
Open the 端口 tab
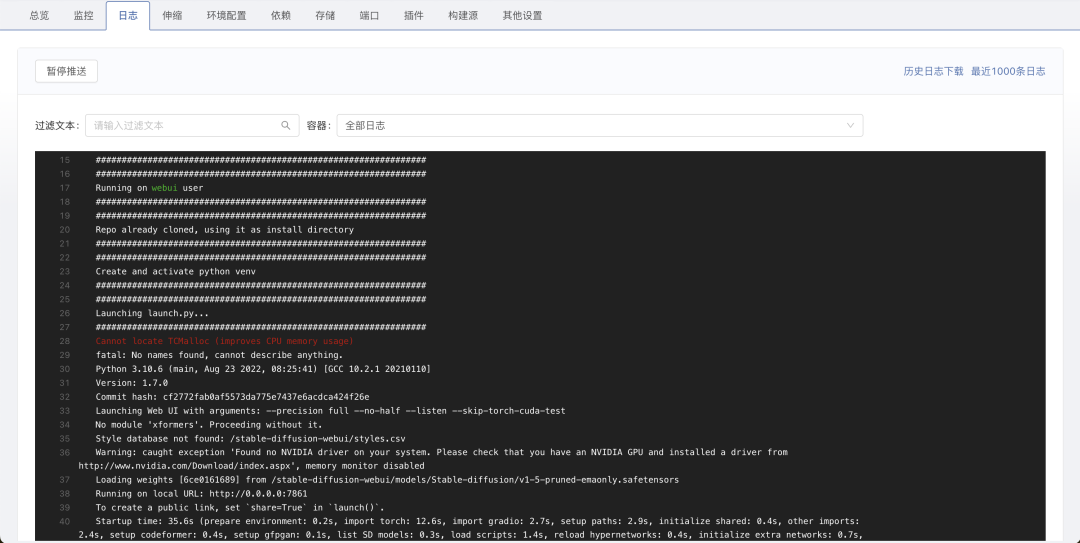[369, 16]
